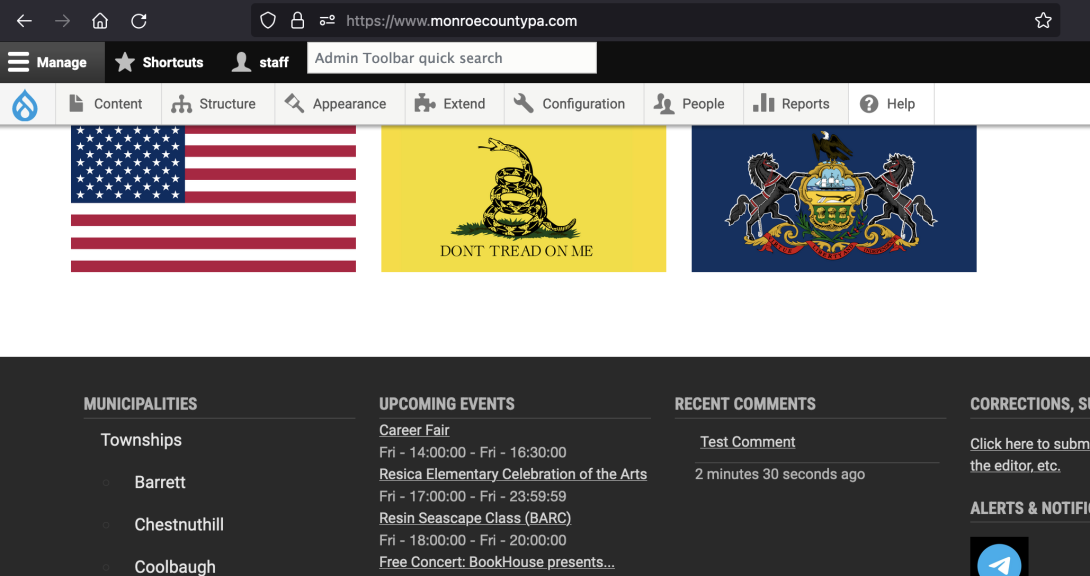Open Resica Elementary Celebration of the Arts link
Screen dimensions: 1090x576
point(513,474)
